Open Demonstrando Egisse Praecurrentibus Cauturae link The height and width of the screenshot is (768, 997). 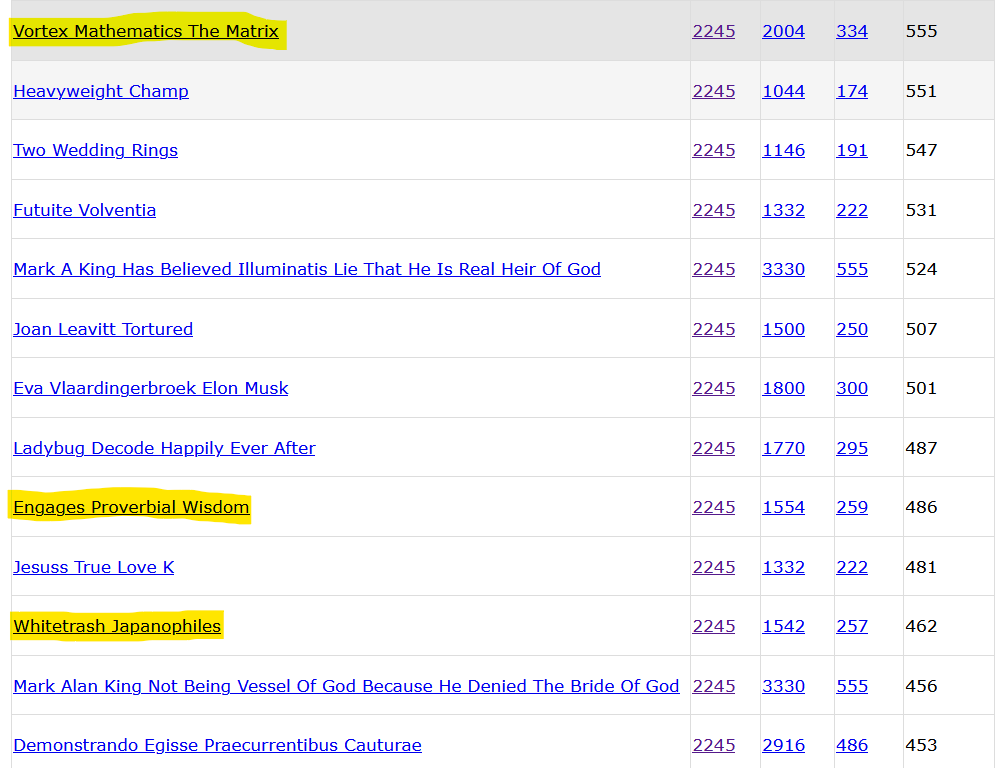click(217, 744)
